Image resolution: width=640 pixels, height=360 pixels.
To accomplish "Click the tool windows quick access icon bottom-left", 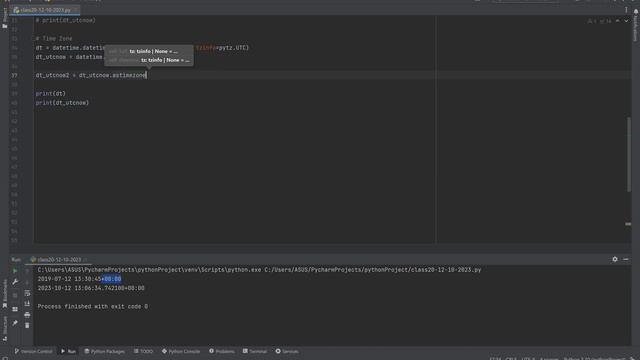I will (5, 358).
